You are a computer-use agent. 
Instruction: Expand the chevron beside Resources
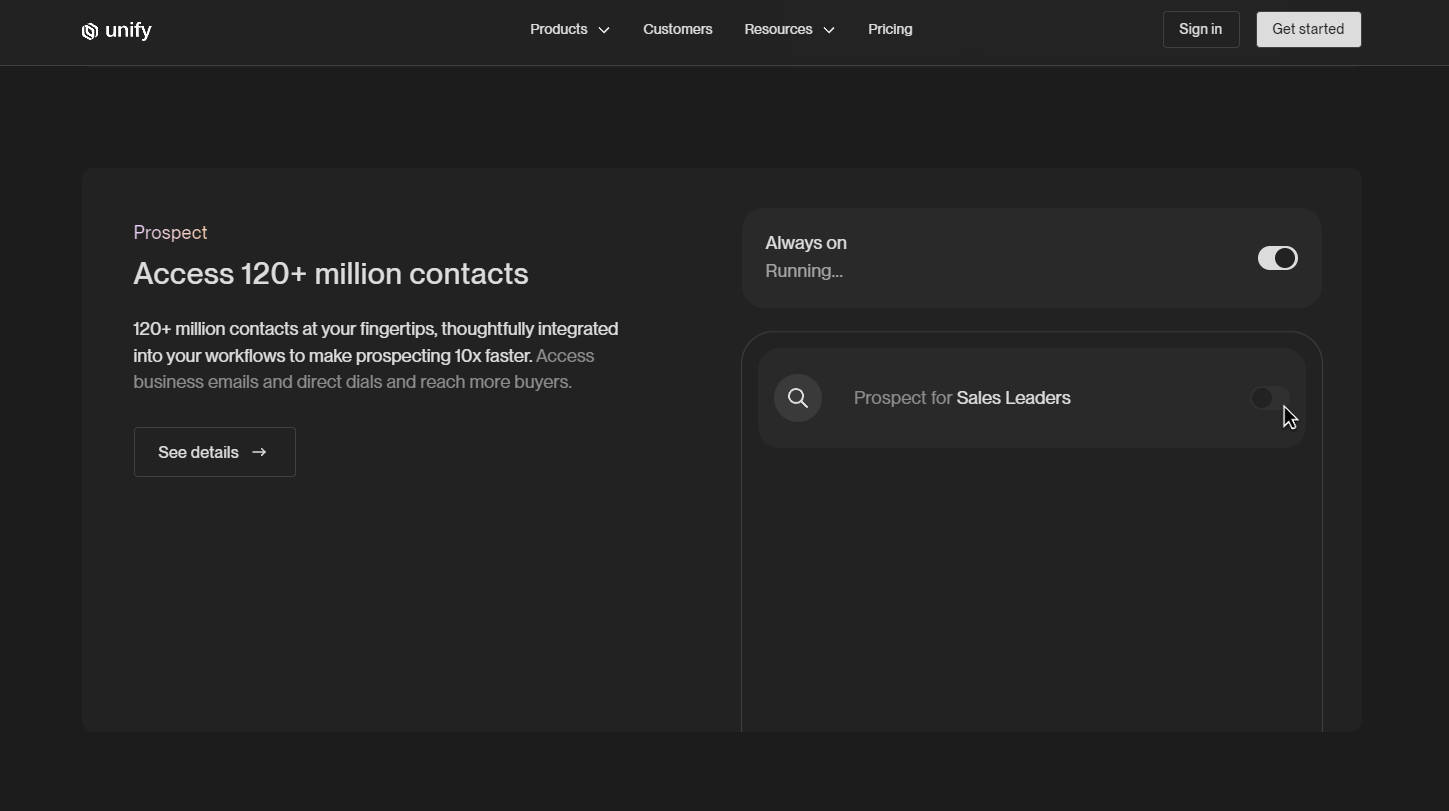tap(829, 30)
